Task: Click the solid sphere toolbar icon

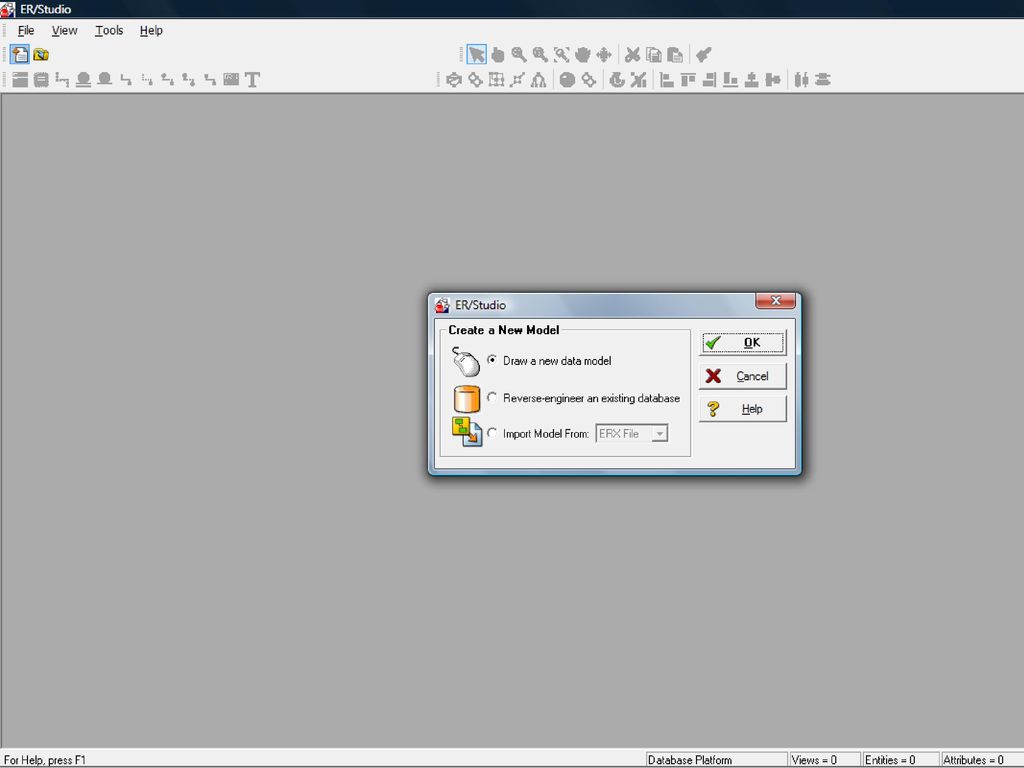Action: click(x=567, y=80)
